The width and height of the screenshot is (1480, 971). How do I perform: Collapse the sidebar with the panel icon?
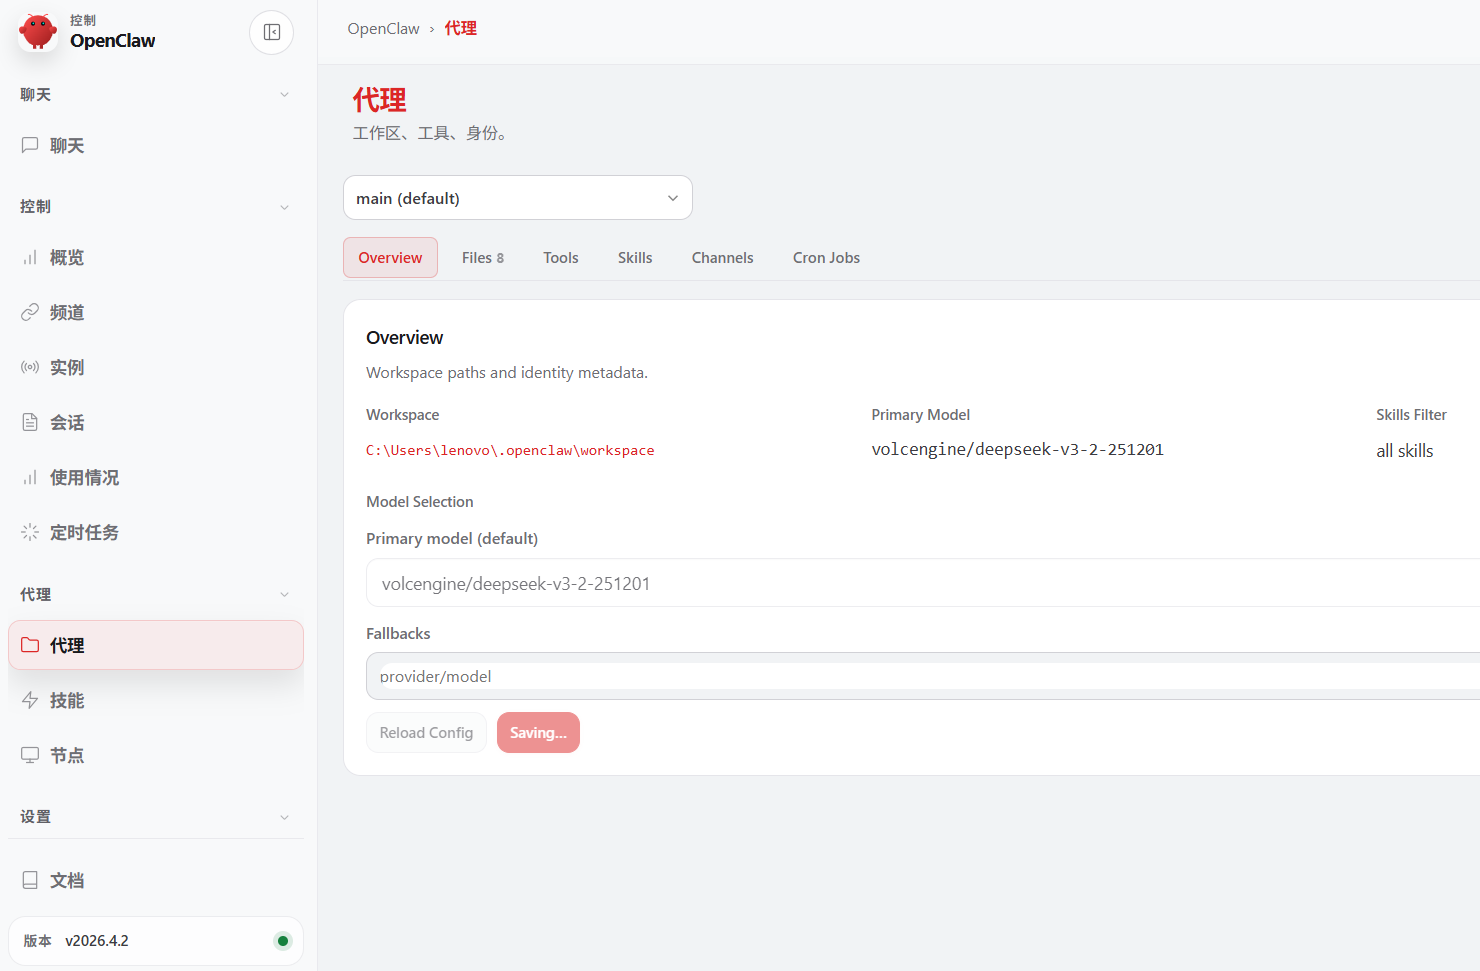pos(271,32)
